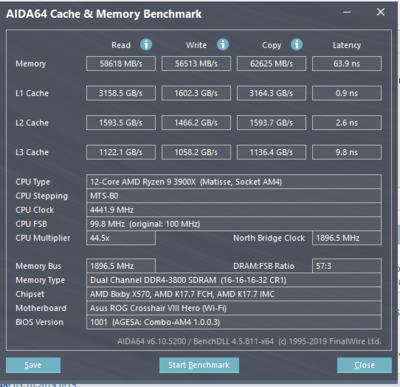Click the Read info icon

click(x=146, y=44)
